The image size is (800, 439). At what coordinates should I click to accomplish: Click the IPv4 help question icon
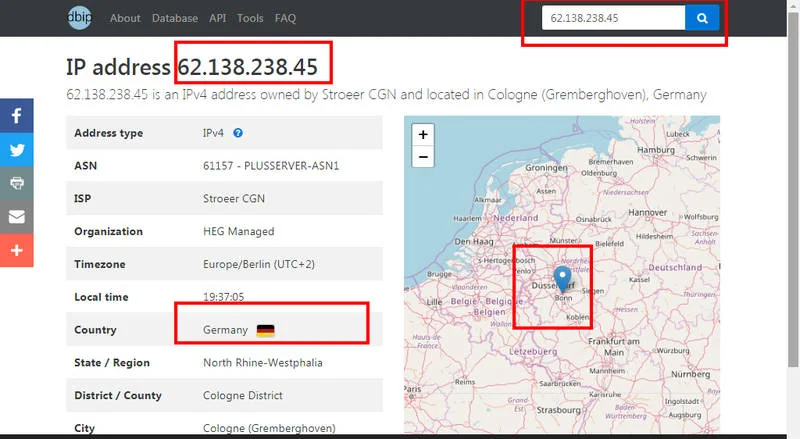[239, 133]
